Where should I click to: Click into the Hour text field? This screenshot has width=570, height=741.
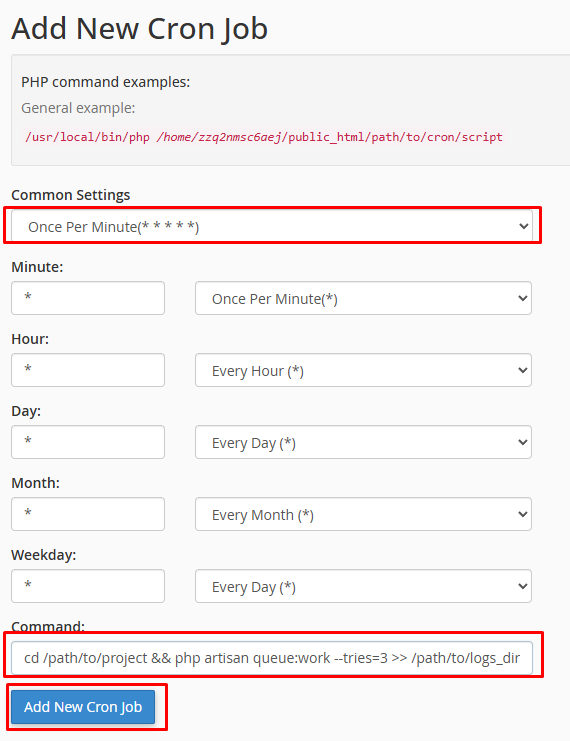click(x=88, y=370)
